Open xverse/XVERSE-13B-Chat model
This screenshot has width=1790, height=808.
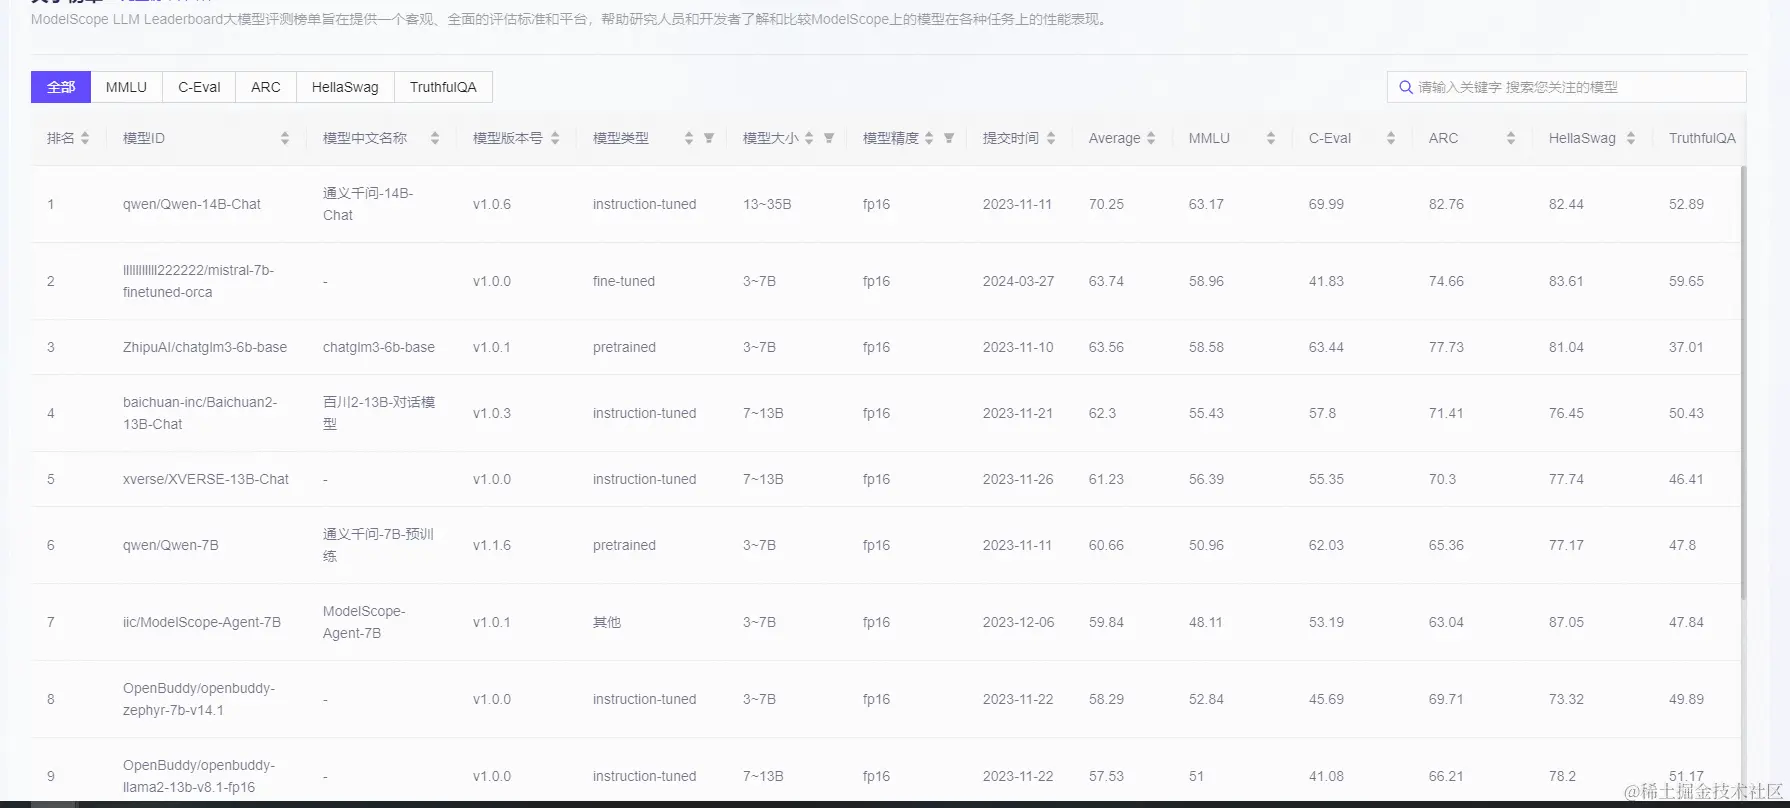(x=206, y=479)
